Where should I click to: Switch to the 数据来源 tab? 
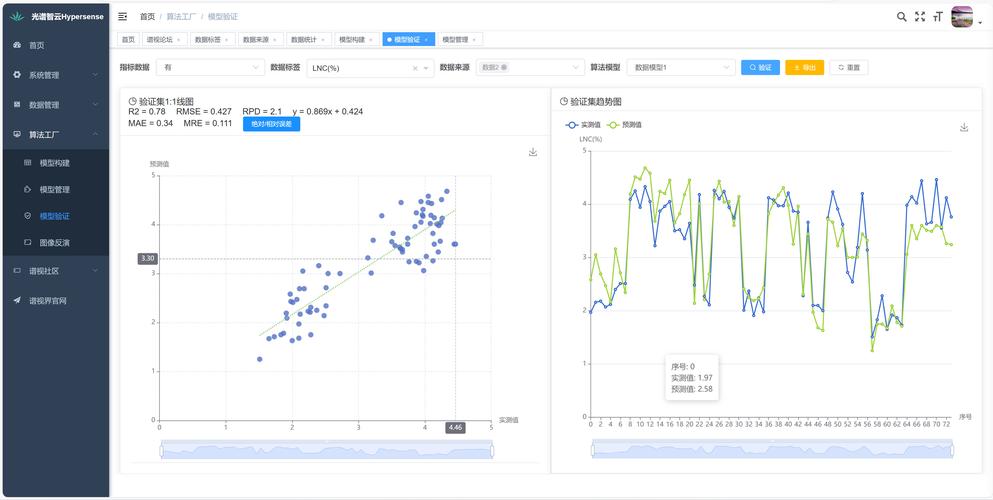(x=260, y=39)
